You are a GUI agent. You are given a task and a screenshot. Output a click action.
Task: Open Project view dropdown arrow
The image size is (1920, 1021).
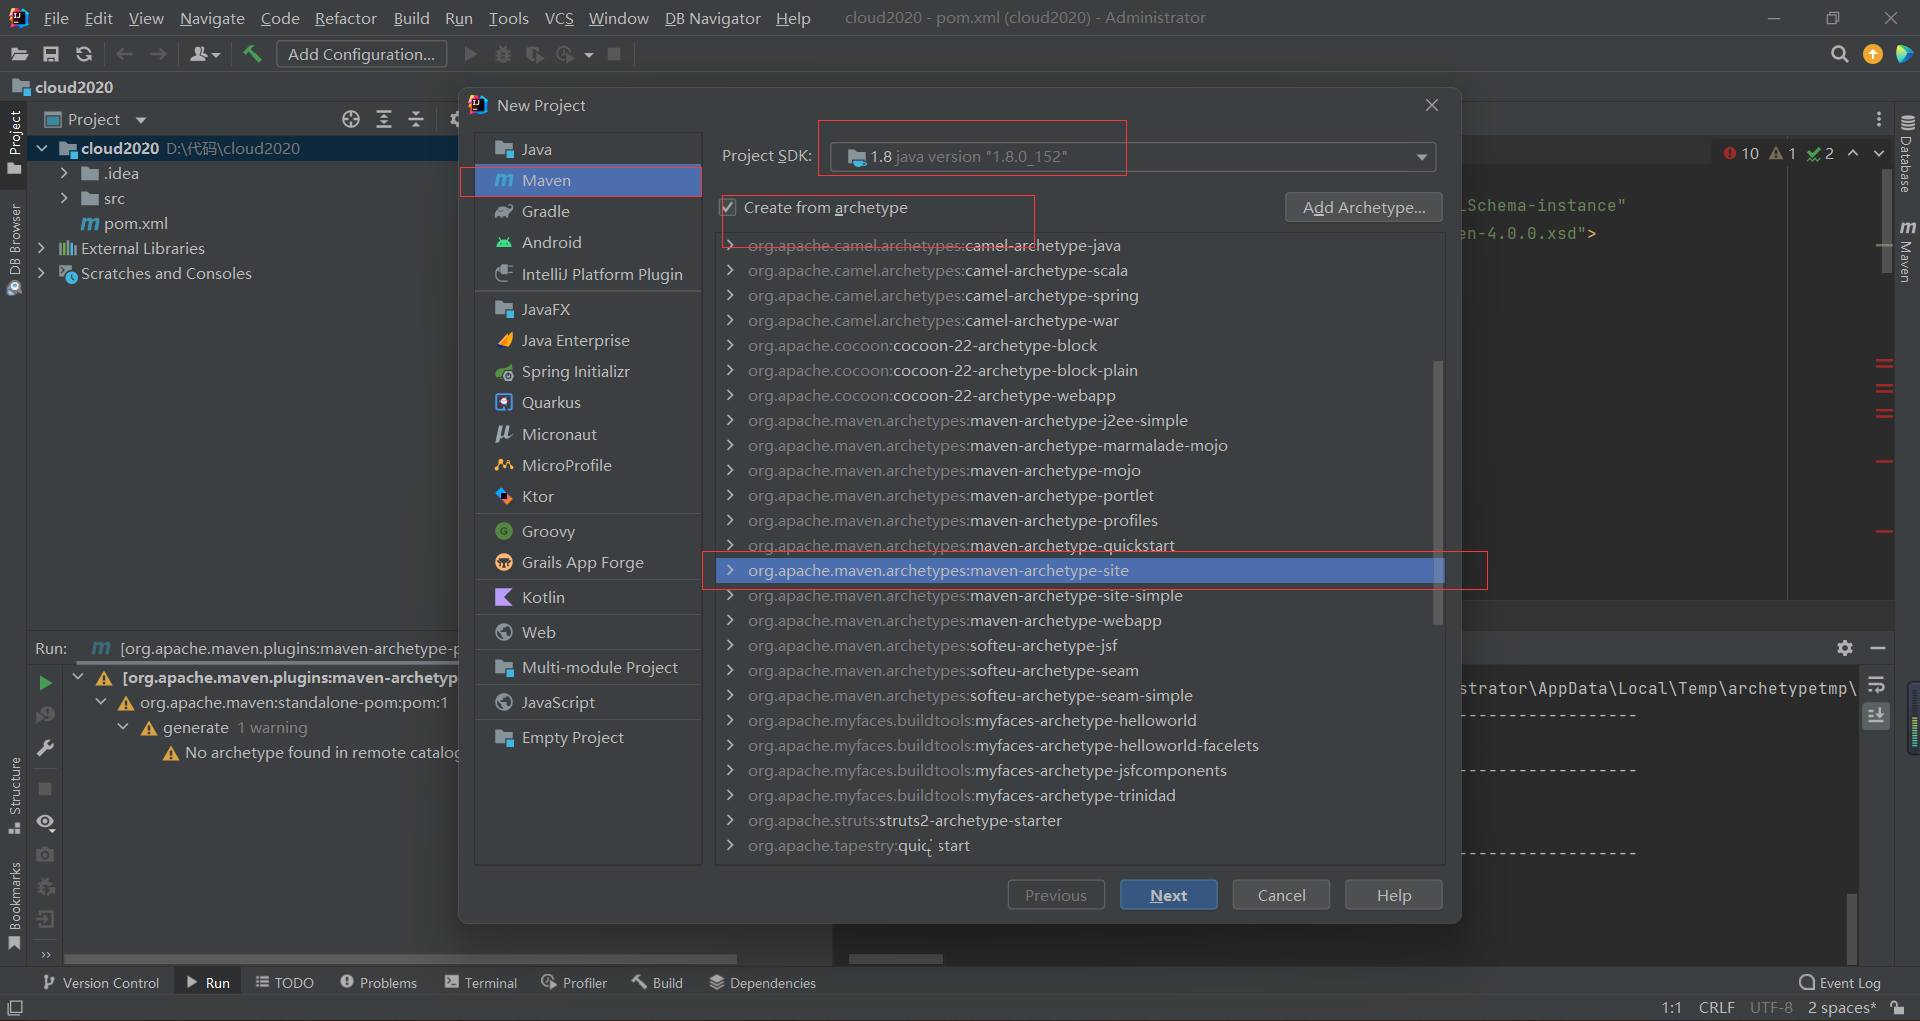141,120
